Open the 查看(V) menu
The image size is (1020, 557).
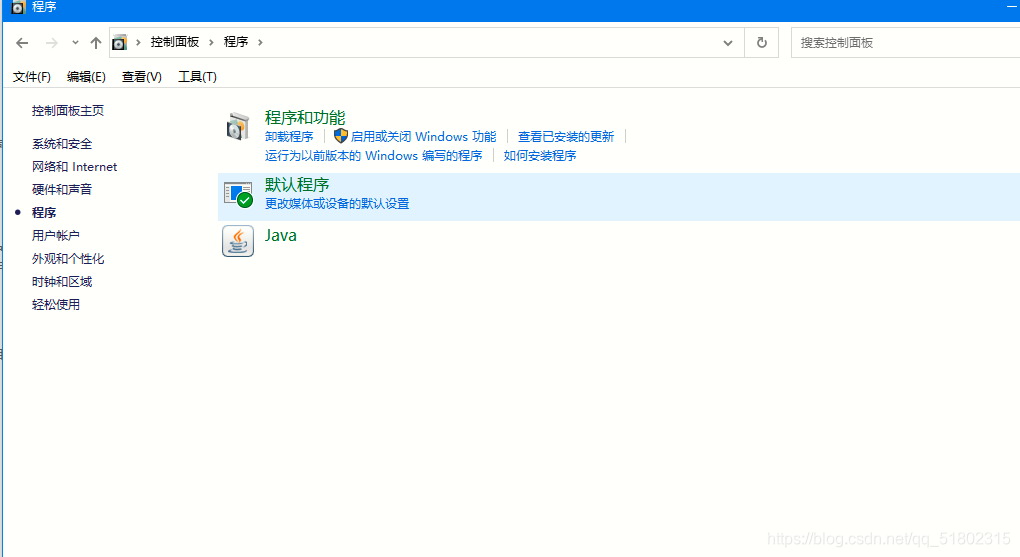click(141, 77)
